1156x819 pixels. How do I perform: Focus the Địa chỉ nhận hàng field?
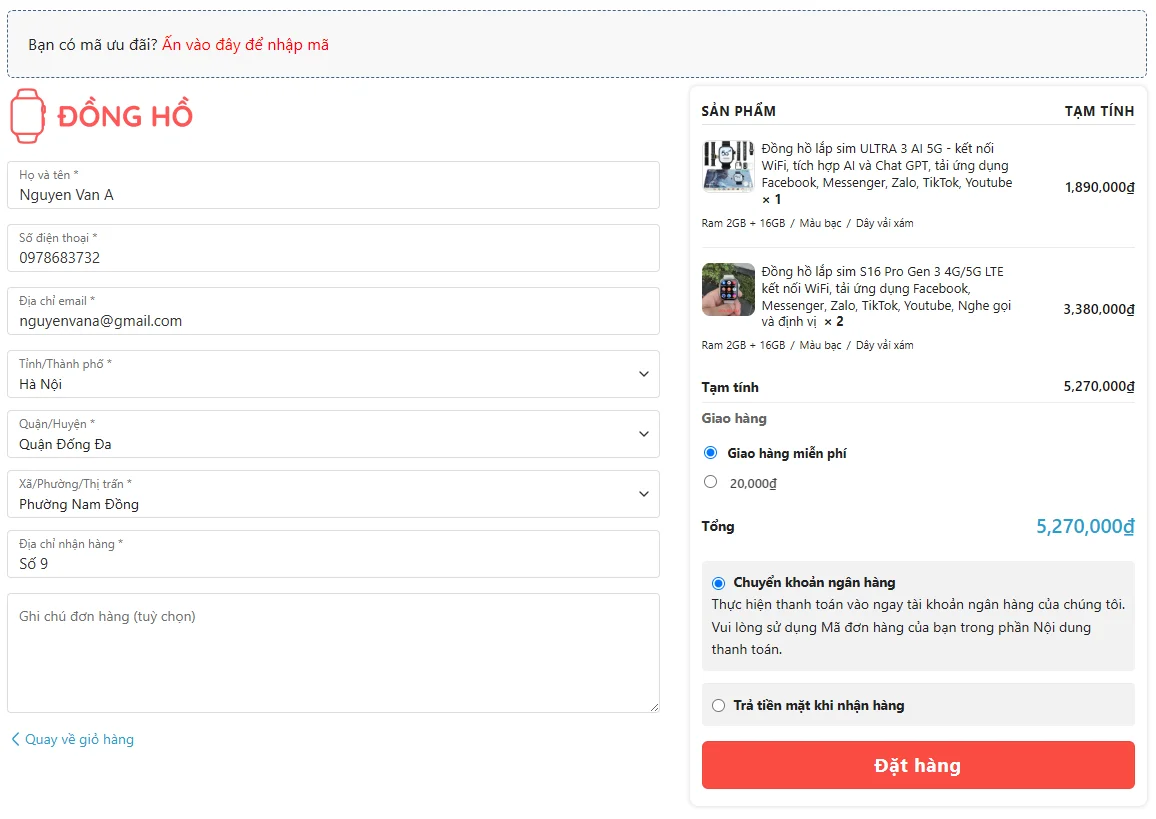[333, 554]
